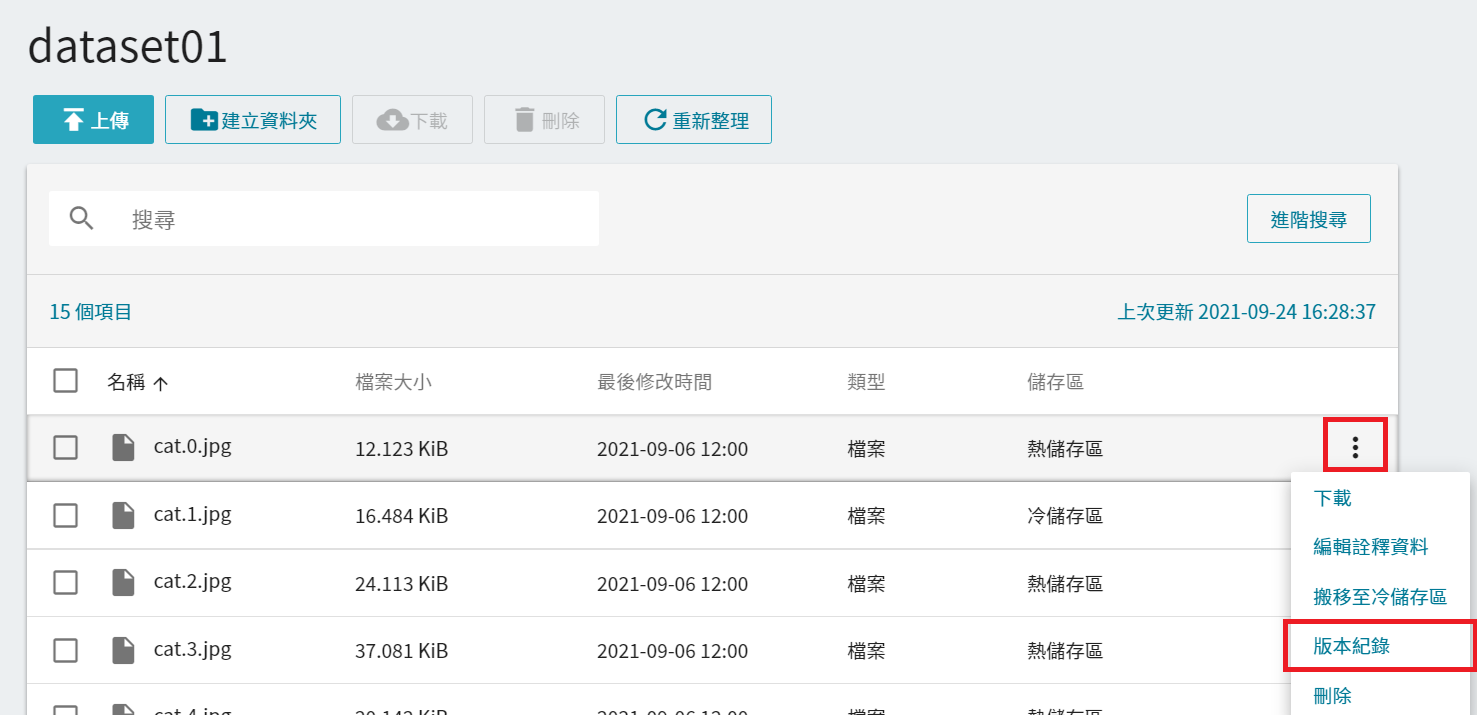Choose 下載 from the context menu
1477x715 pixels.
[x=1332, y=498]
